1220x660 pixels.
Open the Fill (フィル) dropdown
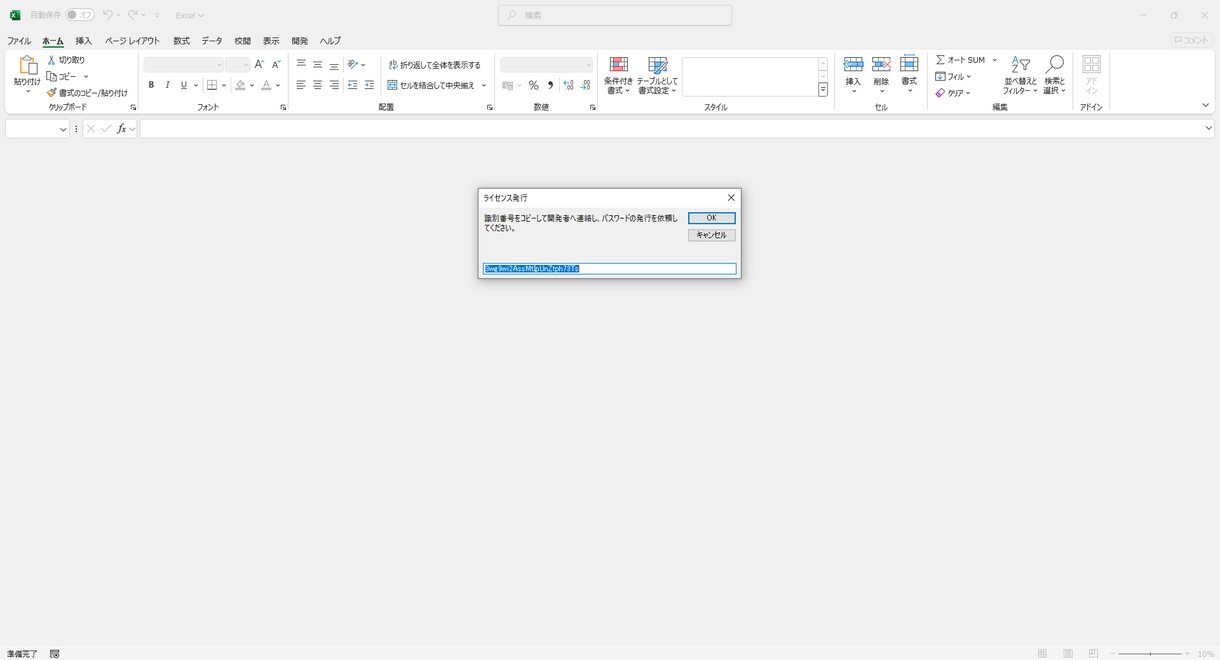tap(953, 77)
